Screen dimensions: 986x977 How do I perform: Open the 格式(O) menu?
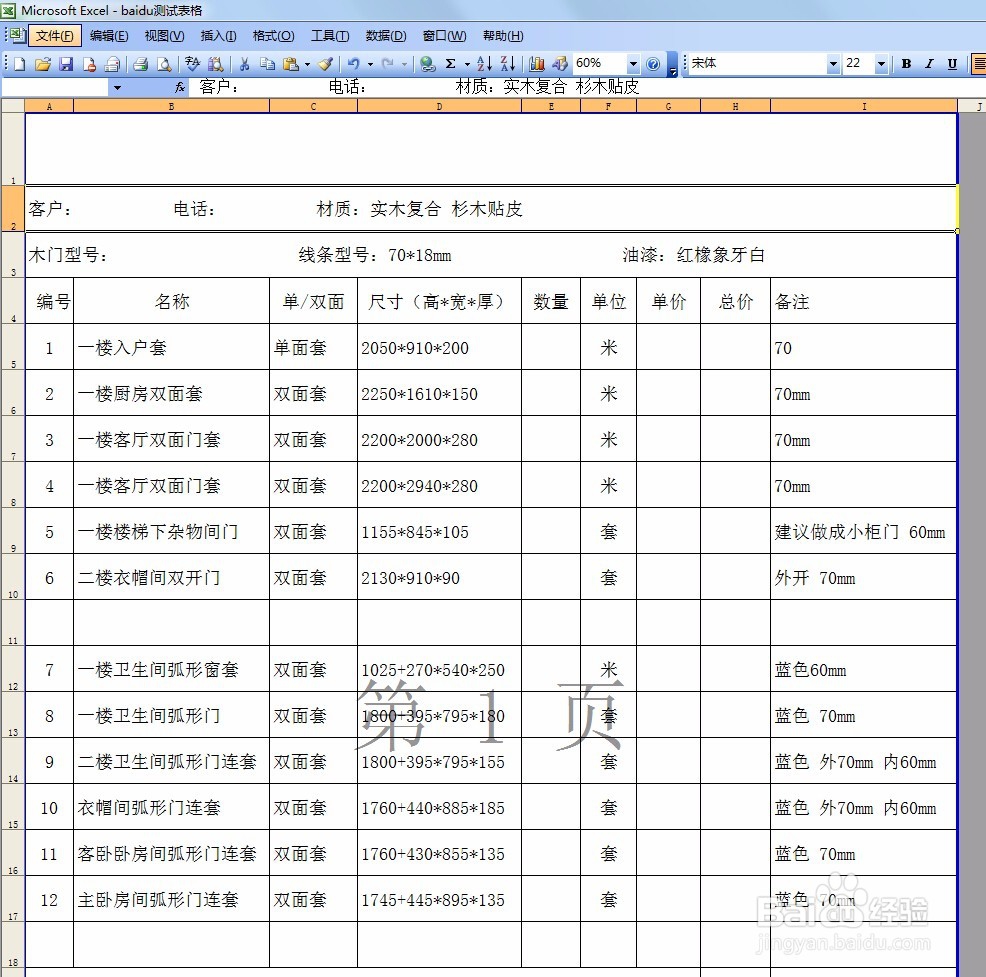point(274,36)
